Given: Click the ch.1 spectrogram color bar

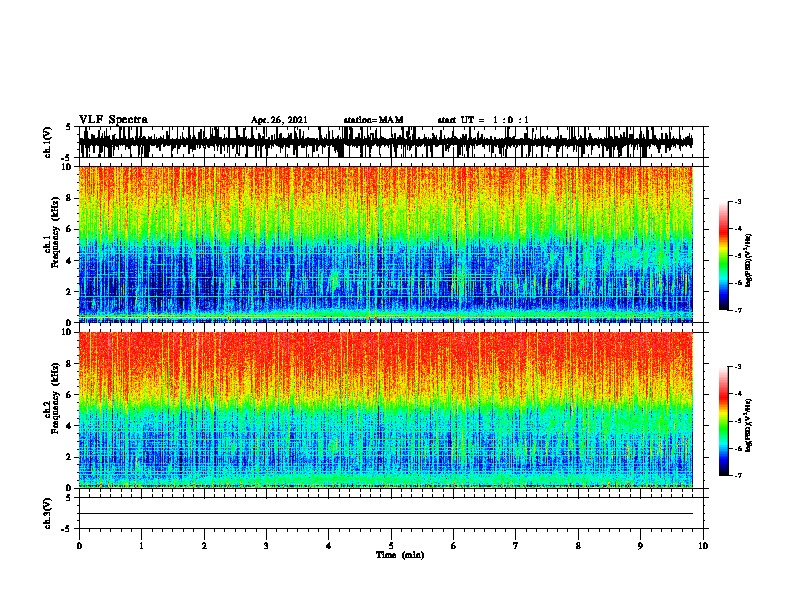Looking at the screenshot, I should (x=724, y=256).
